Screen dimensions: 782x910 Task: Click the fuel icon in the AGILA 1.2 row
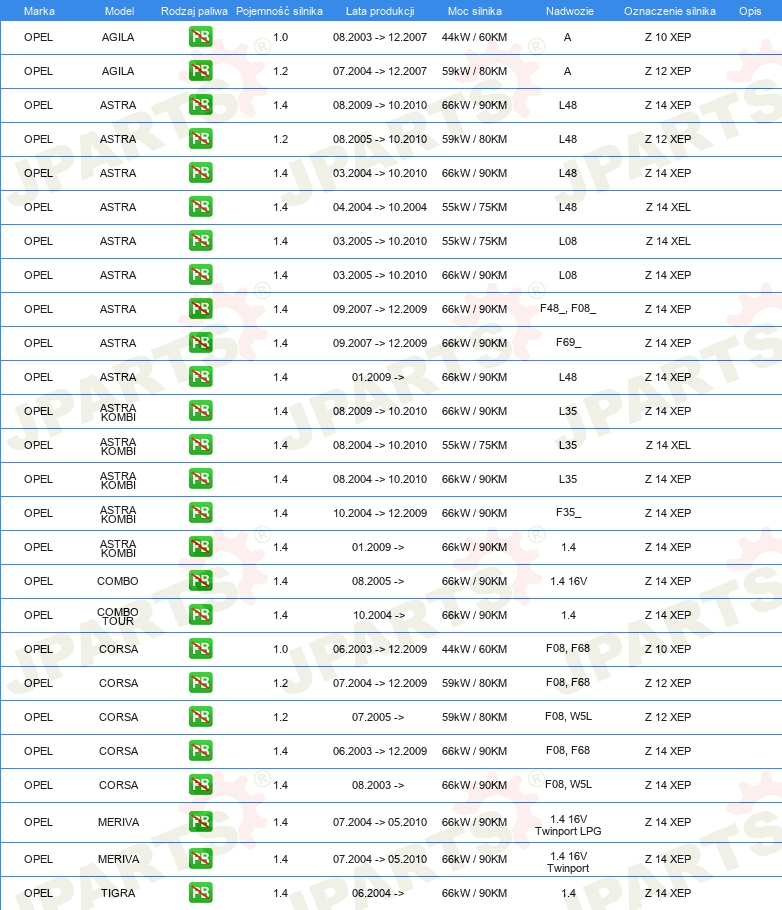(200, 71)
